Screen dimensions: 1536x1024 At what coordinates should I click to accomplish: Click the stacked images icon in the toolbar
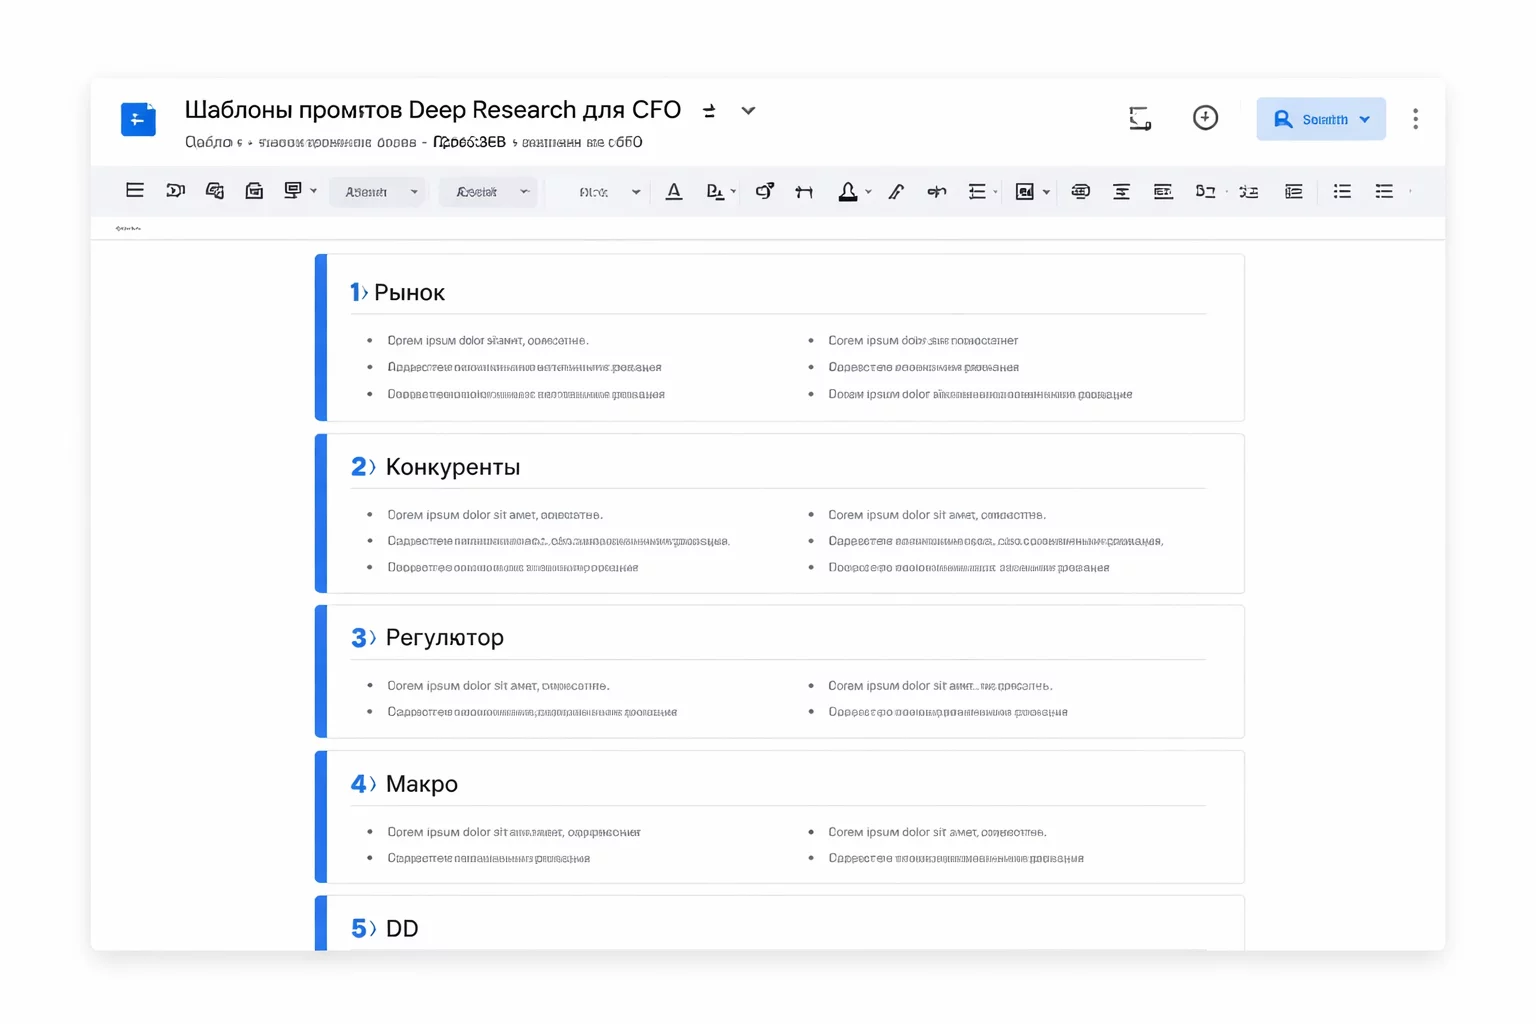[214, 190]
